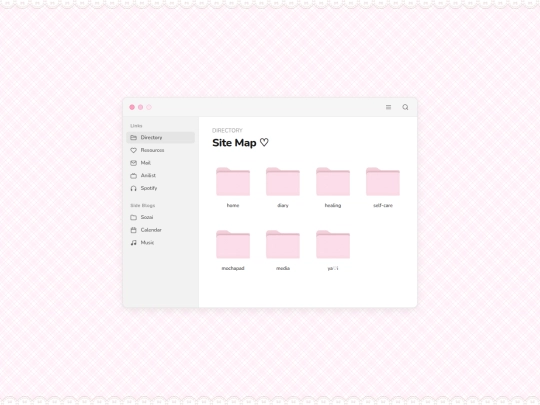Open the healing folder
This screenshot has height=405, width=540.
[333, 188]
